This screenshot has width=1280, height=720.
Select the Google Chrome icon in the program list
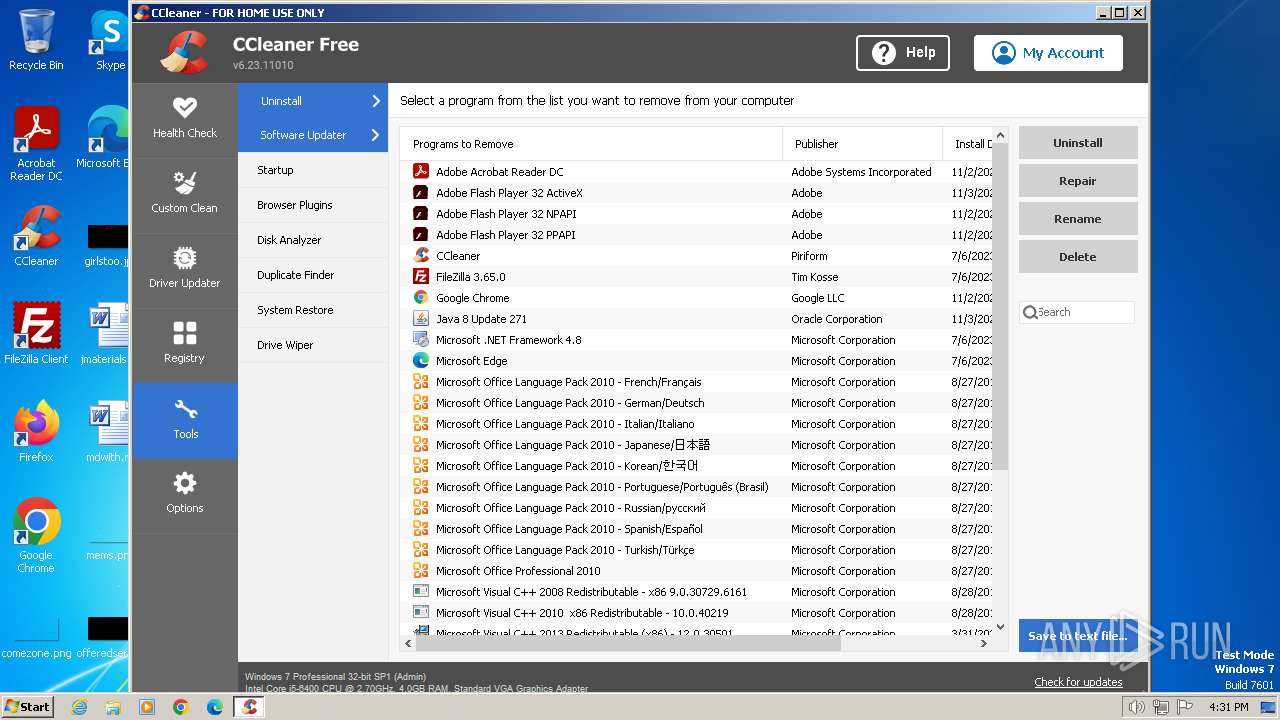421,298
